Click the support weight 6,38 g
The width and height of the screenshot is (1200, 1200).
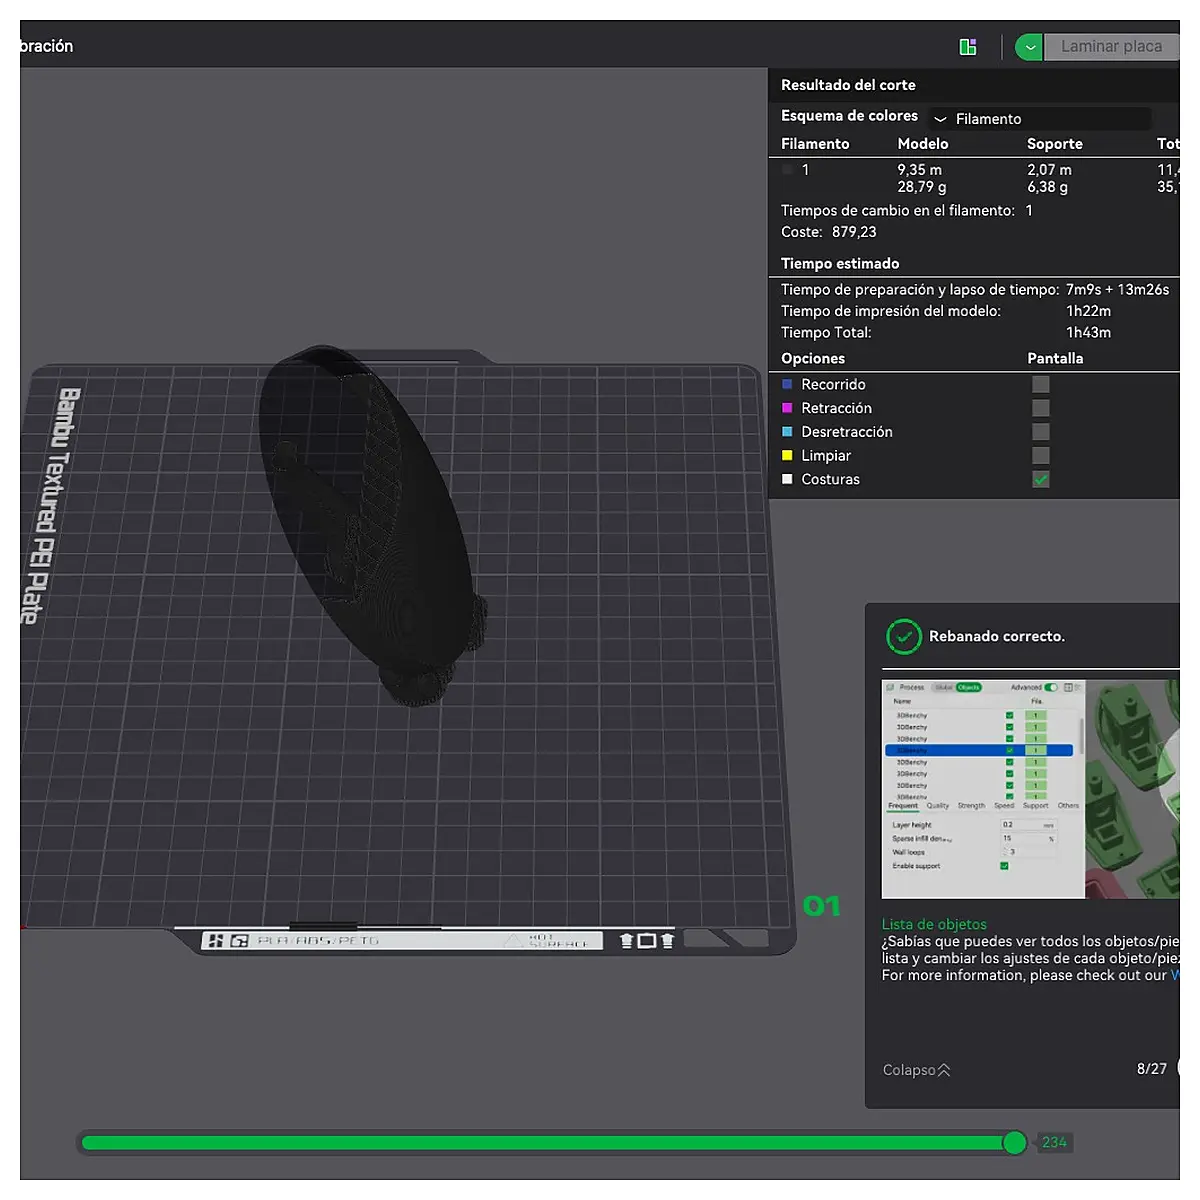1048,187
